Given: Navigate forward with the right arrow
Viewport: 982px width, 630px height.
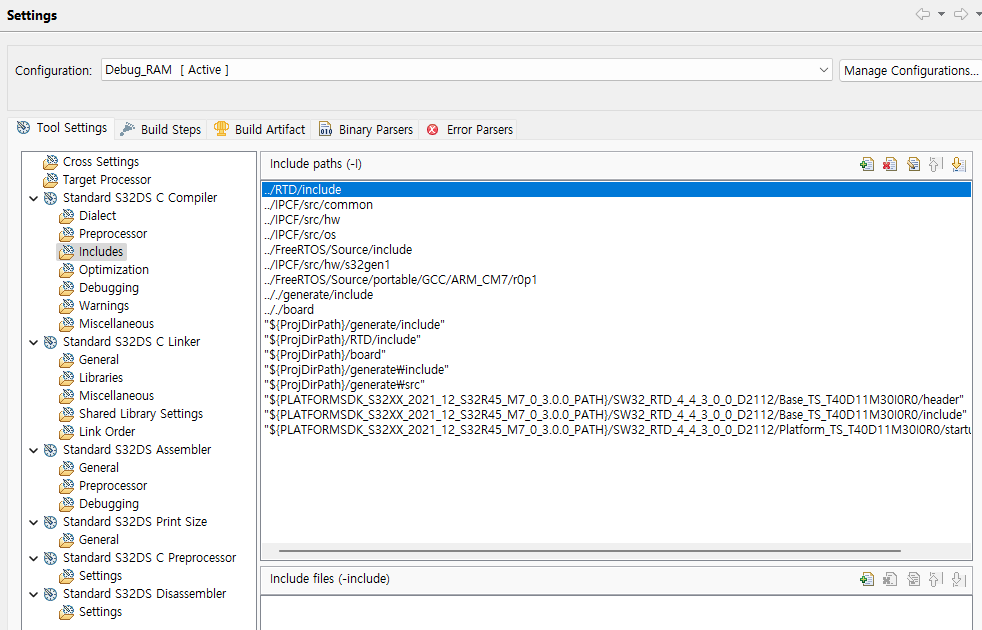Looking at the screenshot, I should 961,14.
